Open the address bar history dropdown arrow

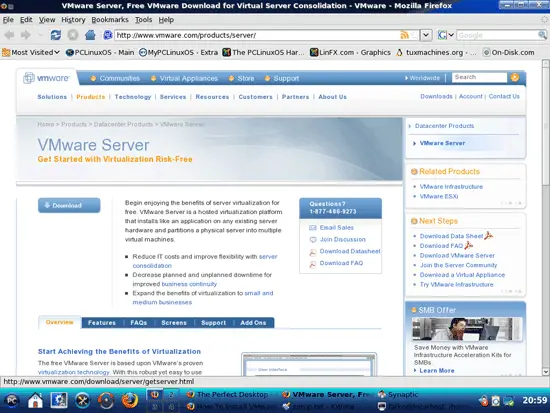426,35
